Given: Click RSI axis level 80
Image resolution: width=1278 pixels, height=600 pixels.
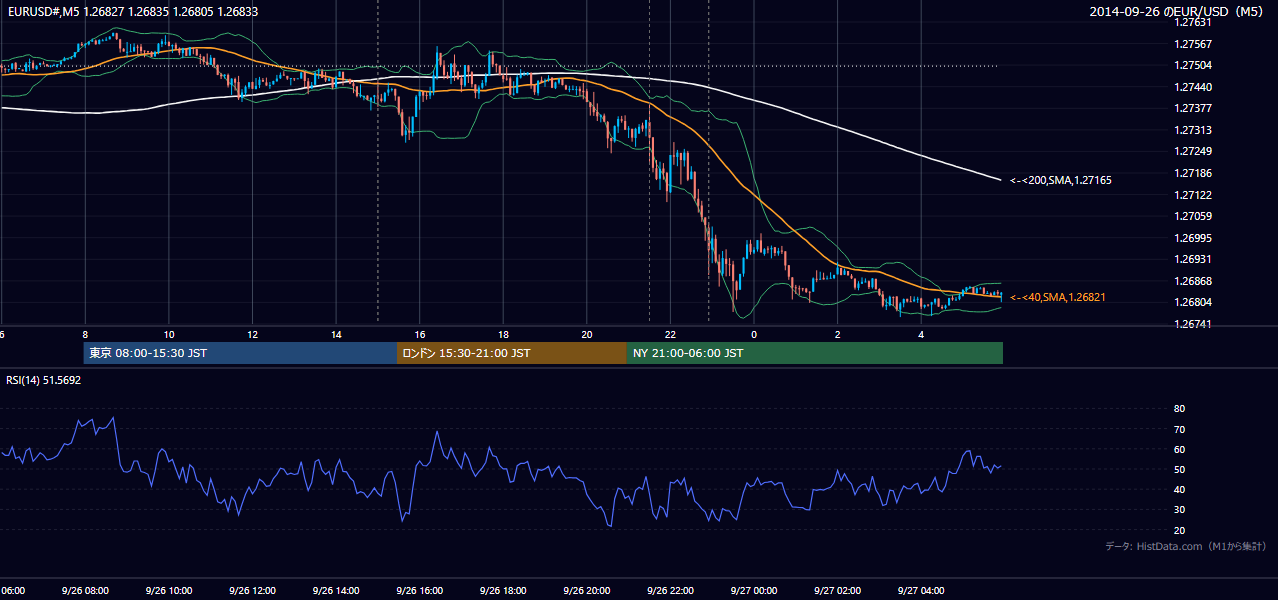Looking at the screenshot, I should pyautogui.click(x=1180, y=409).
